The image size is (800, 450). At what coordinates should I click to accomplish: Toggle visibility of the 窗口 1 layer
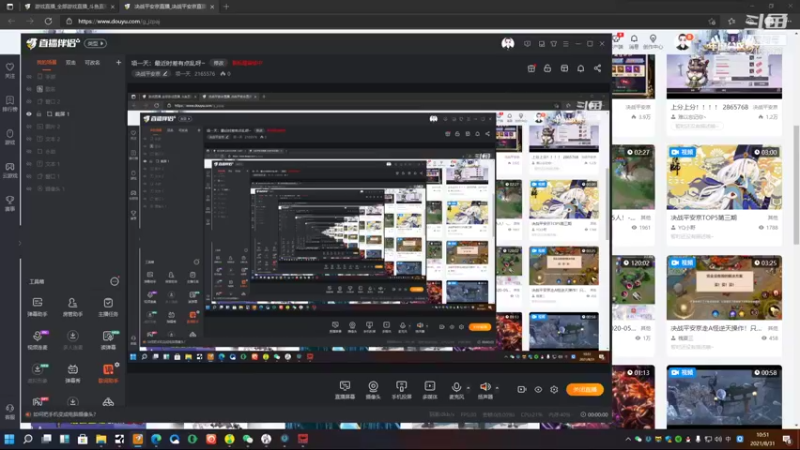(29, 177)
